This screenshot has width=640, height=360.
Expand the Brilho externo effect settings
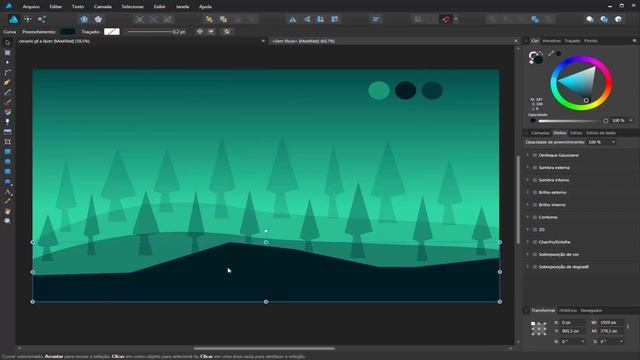click(x=528, y=192)
